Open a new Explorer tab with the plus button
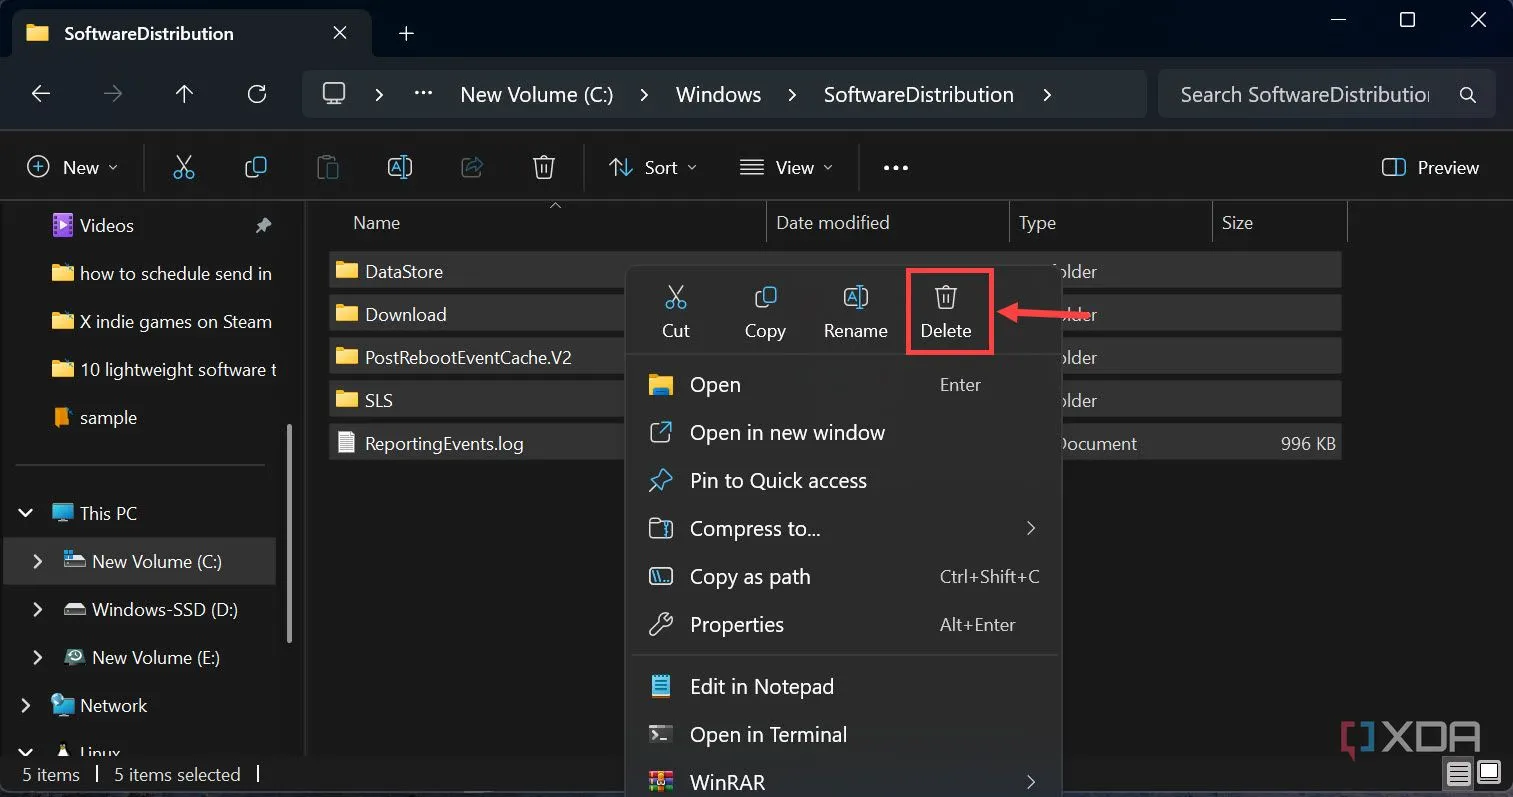 click(x=406, y=32)
